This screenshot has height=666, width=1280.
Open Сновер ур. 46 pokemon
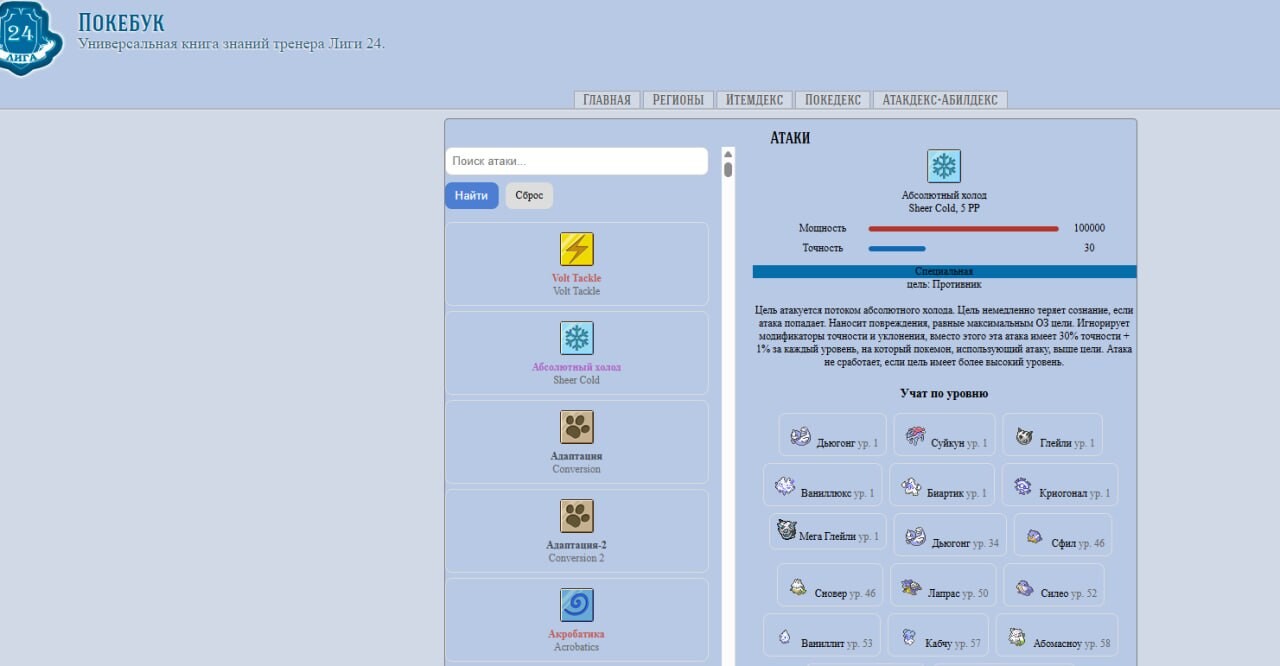(x=830, y=585)
